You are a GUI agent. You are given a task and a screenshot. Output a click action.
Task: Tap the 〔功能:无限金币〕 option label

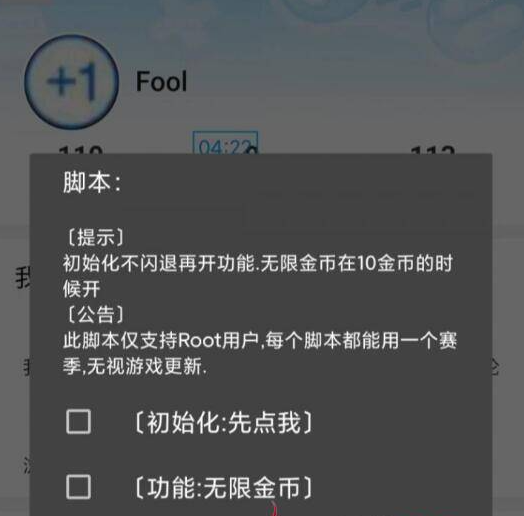(x=223, y=488)
